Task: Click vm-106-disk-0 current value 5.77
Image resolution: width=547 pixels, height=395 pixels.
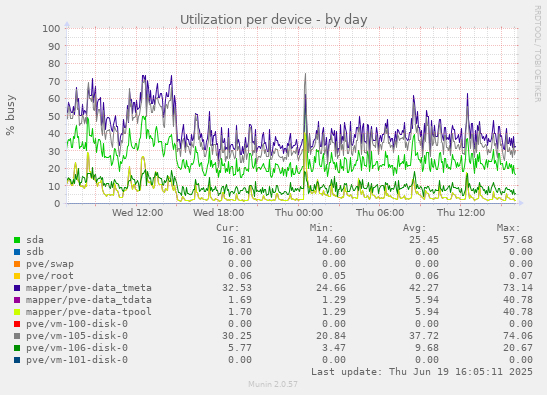Action: coord(240,348)
